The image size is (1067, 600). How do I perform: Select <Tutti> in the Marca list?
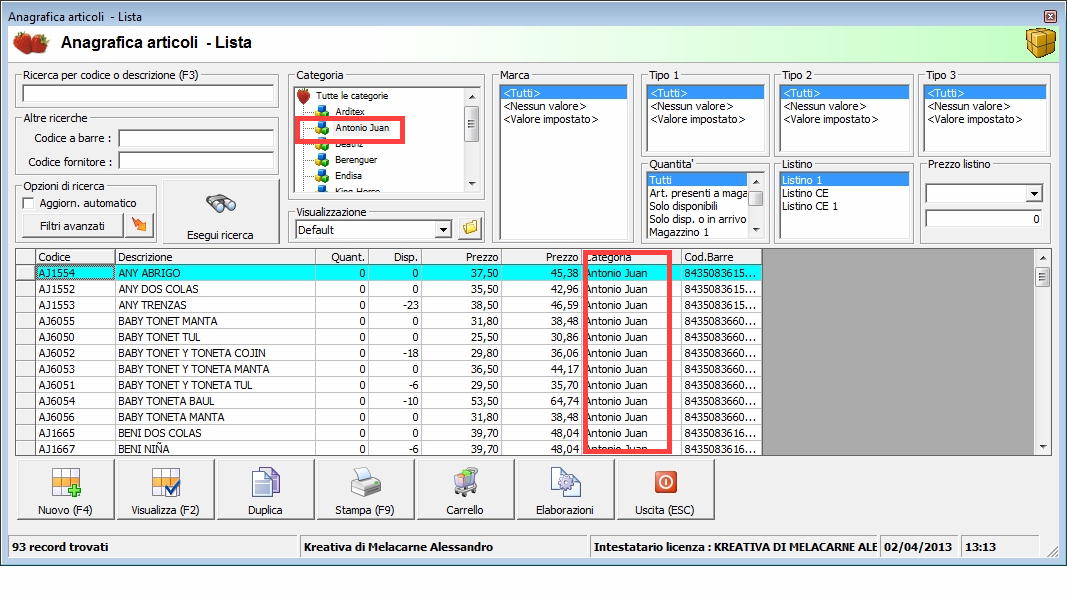tap(563, 93)
